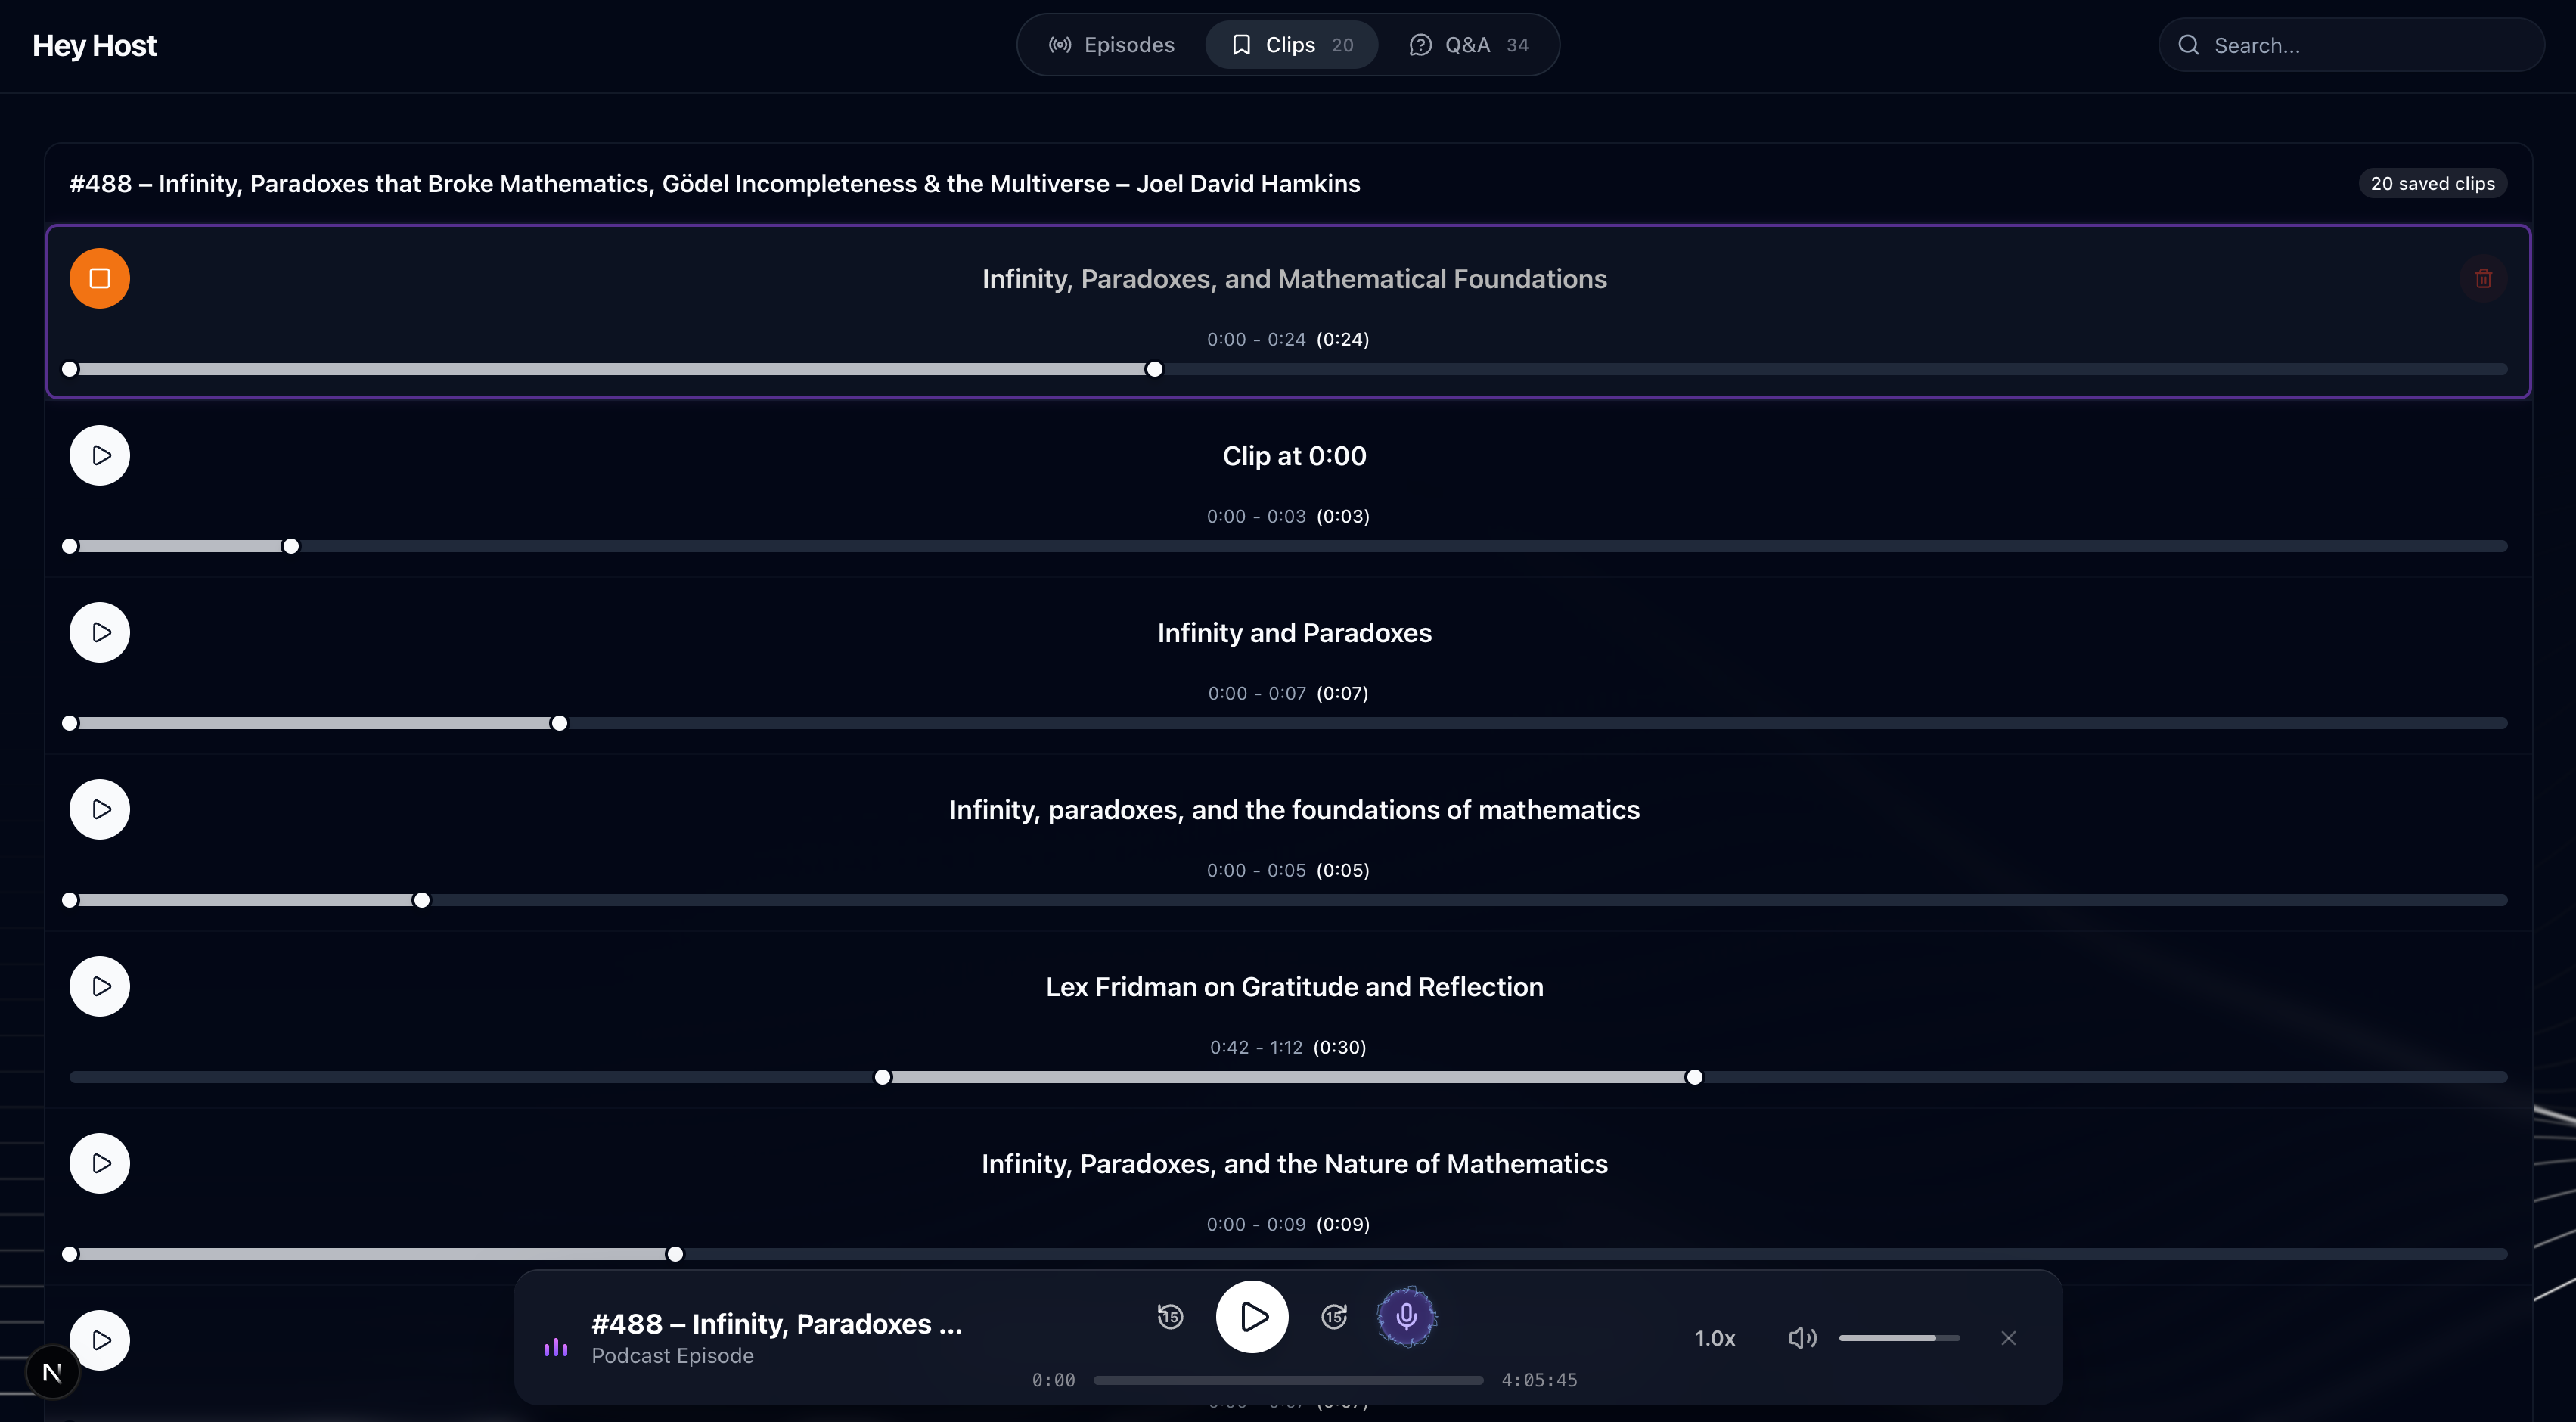Screen dimensions: 2576x1422
Task: Select the Clips tab
Action: (1291, 45)
